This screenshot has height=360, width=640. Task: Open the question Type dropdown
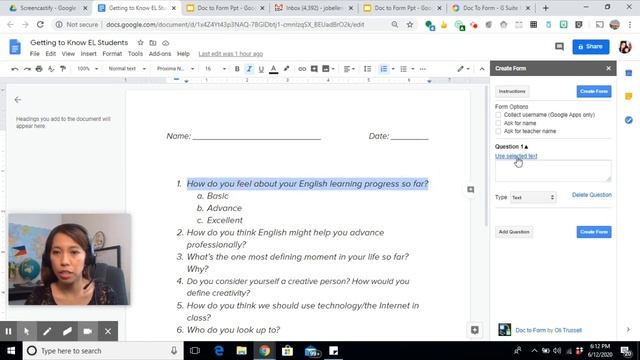[533, 198]
